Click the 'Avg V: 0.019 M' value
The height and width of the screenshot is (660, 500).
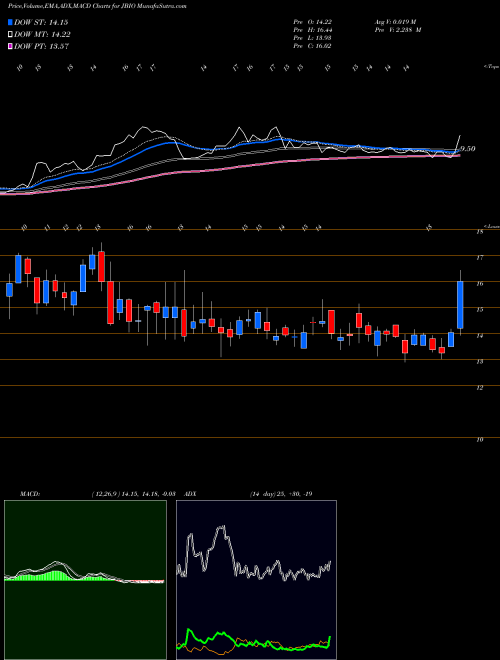click(396, 22)
